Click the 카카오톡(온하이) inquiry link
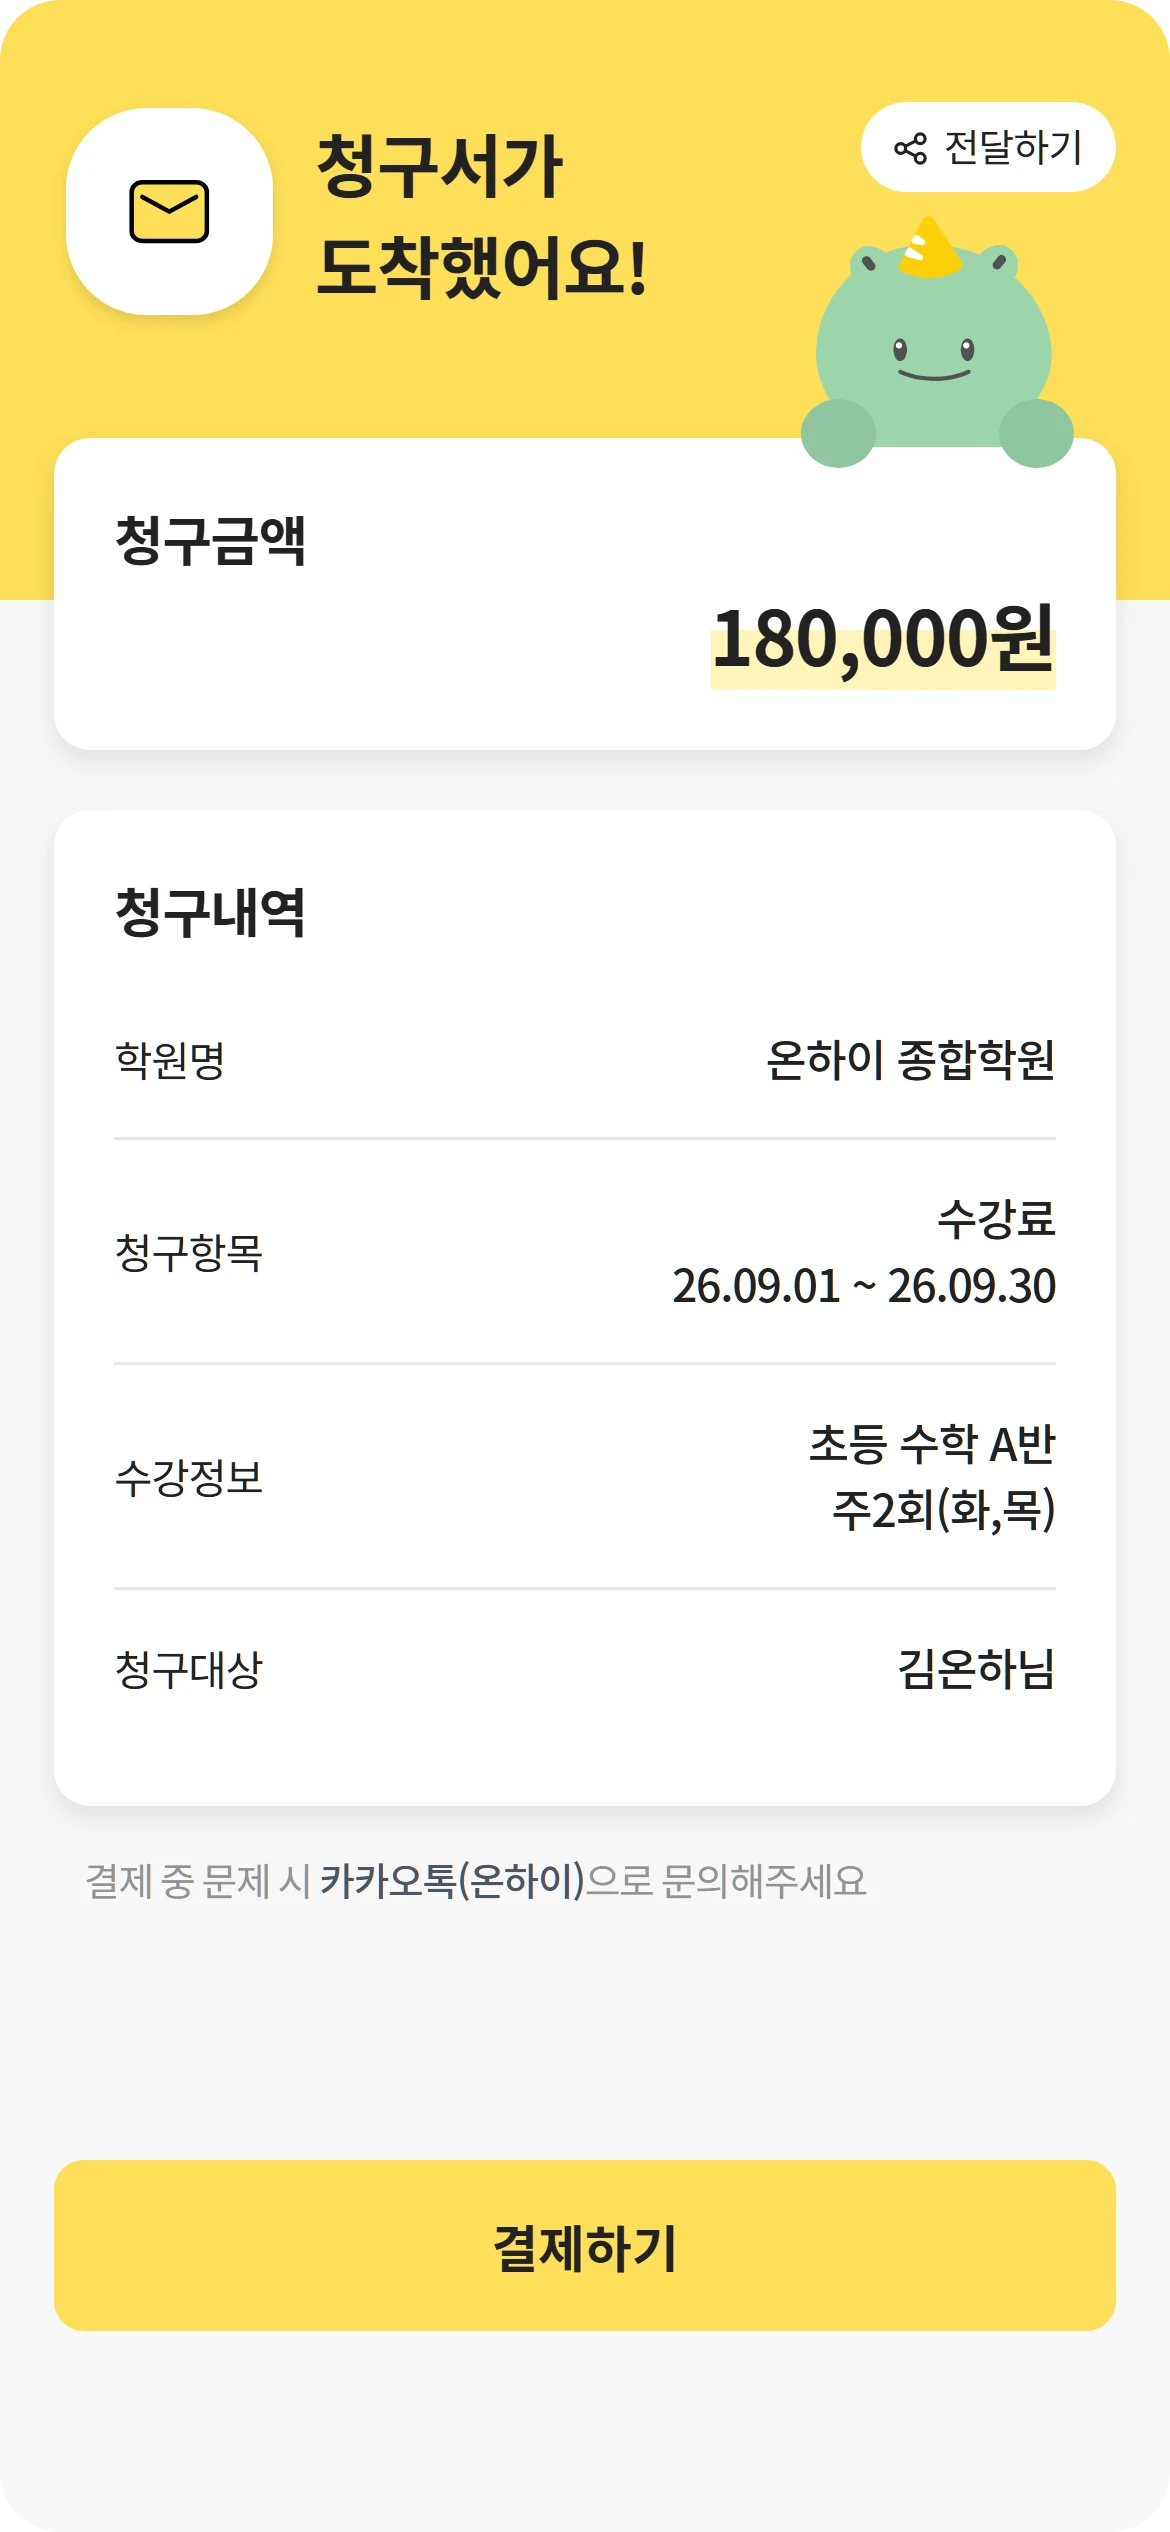The width and height of the screenshot is (1170, 2532). click(452, 1881)
